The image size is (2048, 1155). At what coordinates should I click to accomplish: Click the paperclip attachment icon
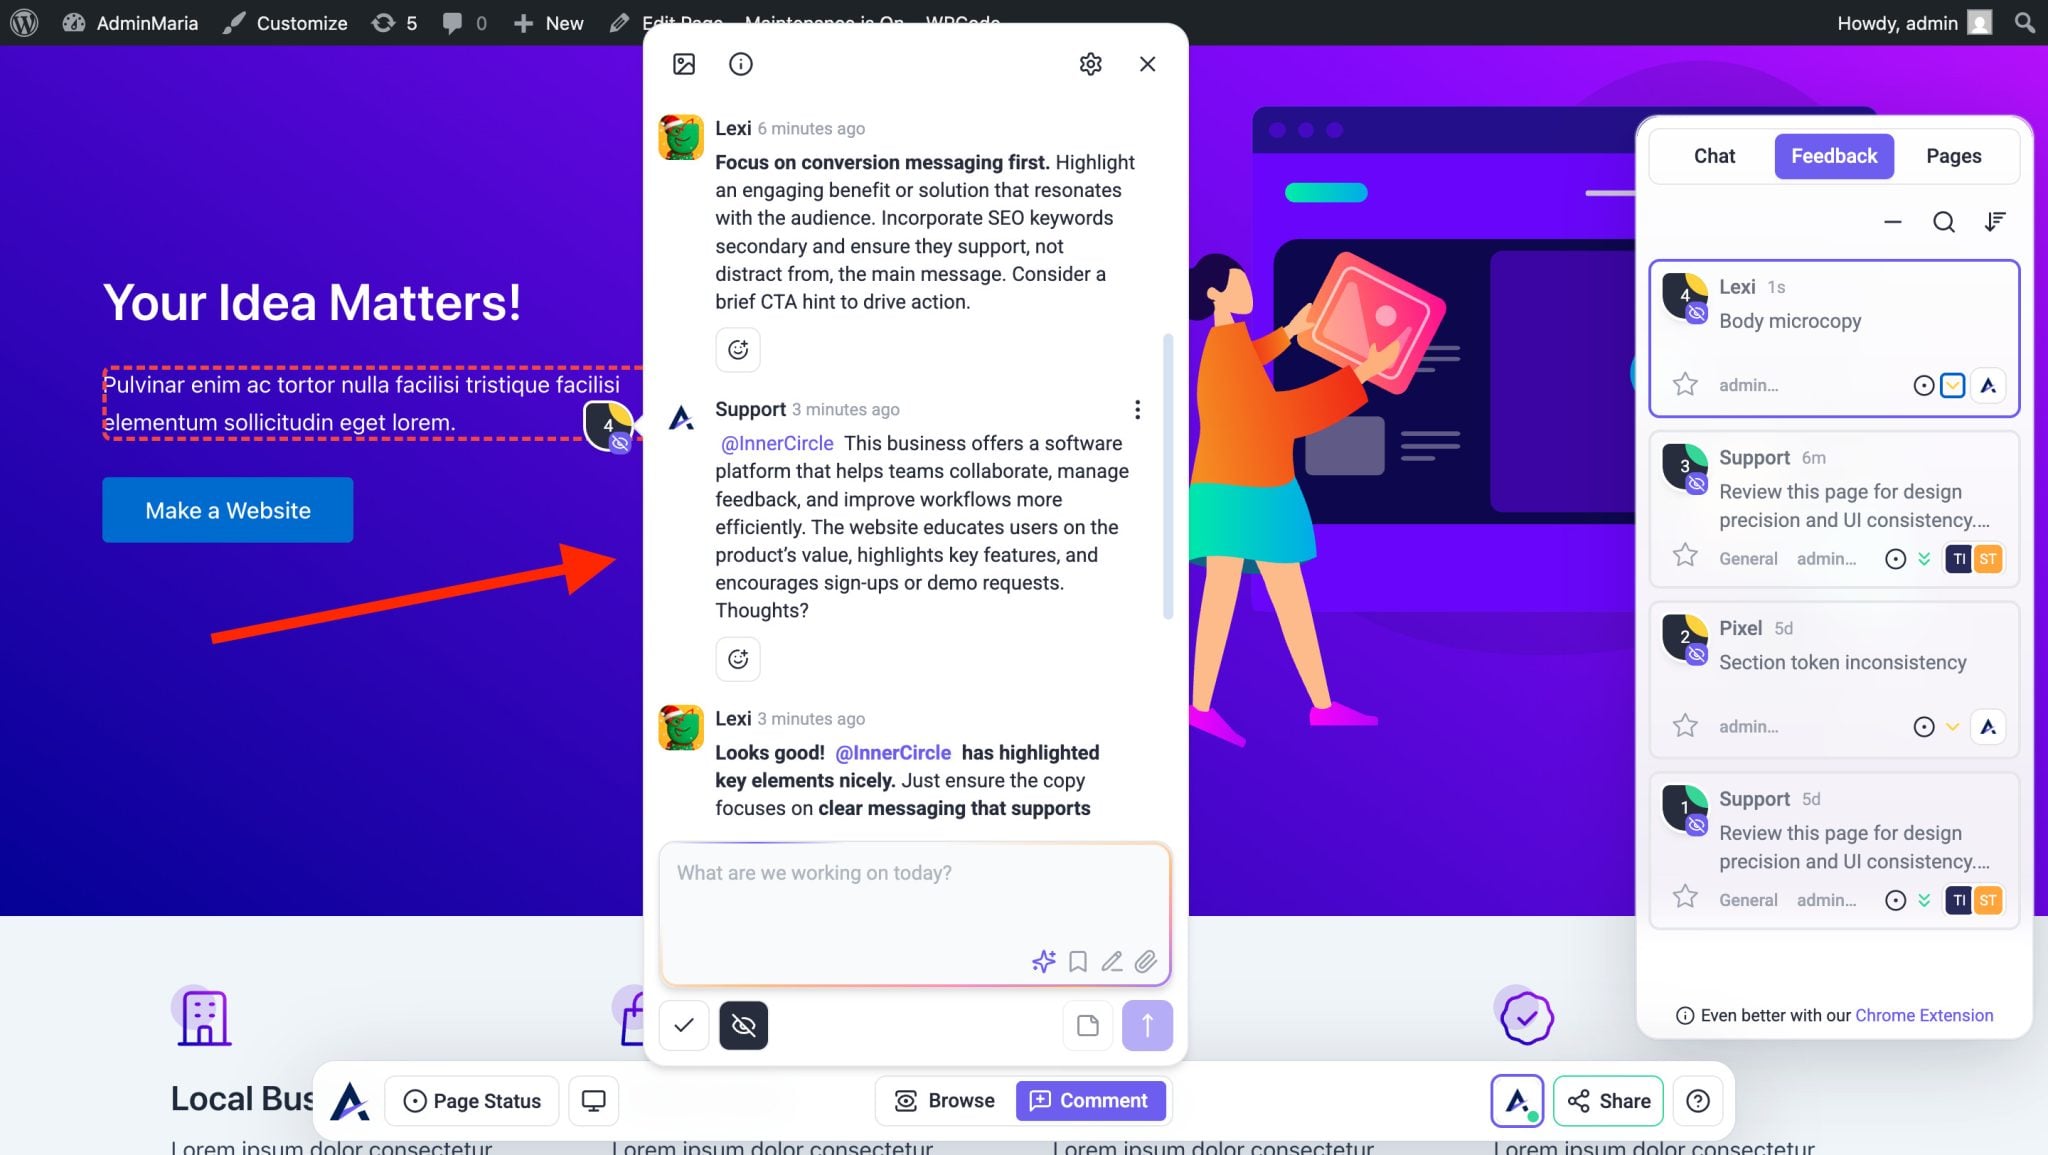(1146, 961)
